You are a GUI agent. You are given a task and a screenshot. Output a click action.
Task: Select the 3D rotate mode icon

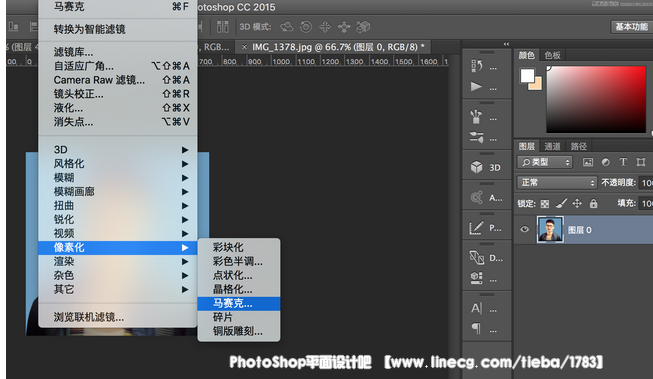coord(287,27)
